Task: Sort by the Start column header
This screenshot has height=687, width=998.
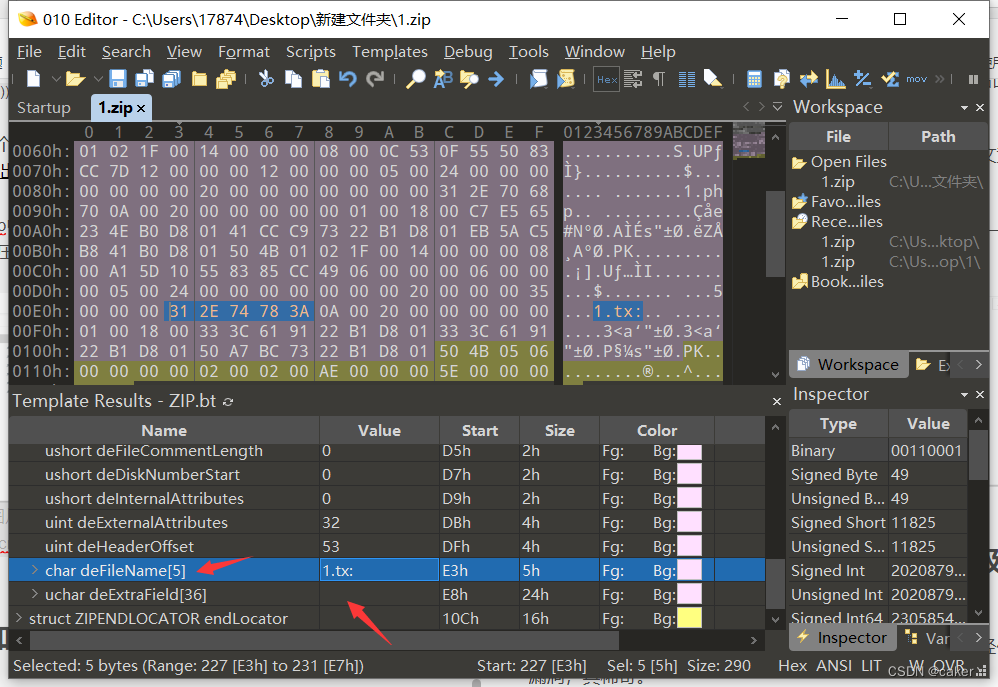Action: 479,430
